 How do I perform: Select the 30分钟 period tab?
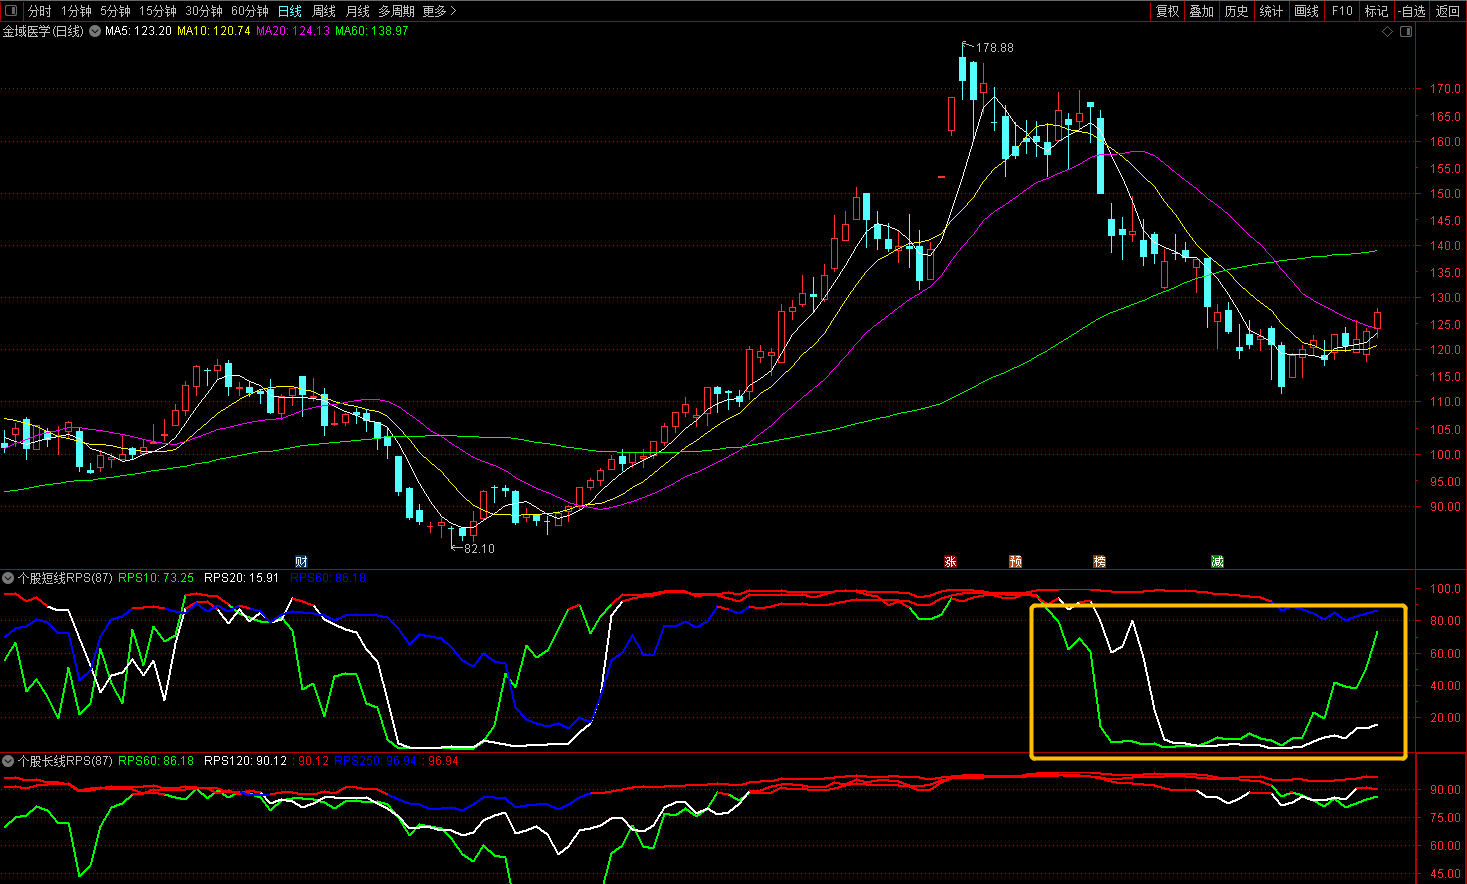point(204,11)
